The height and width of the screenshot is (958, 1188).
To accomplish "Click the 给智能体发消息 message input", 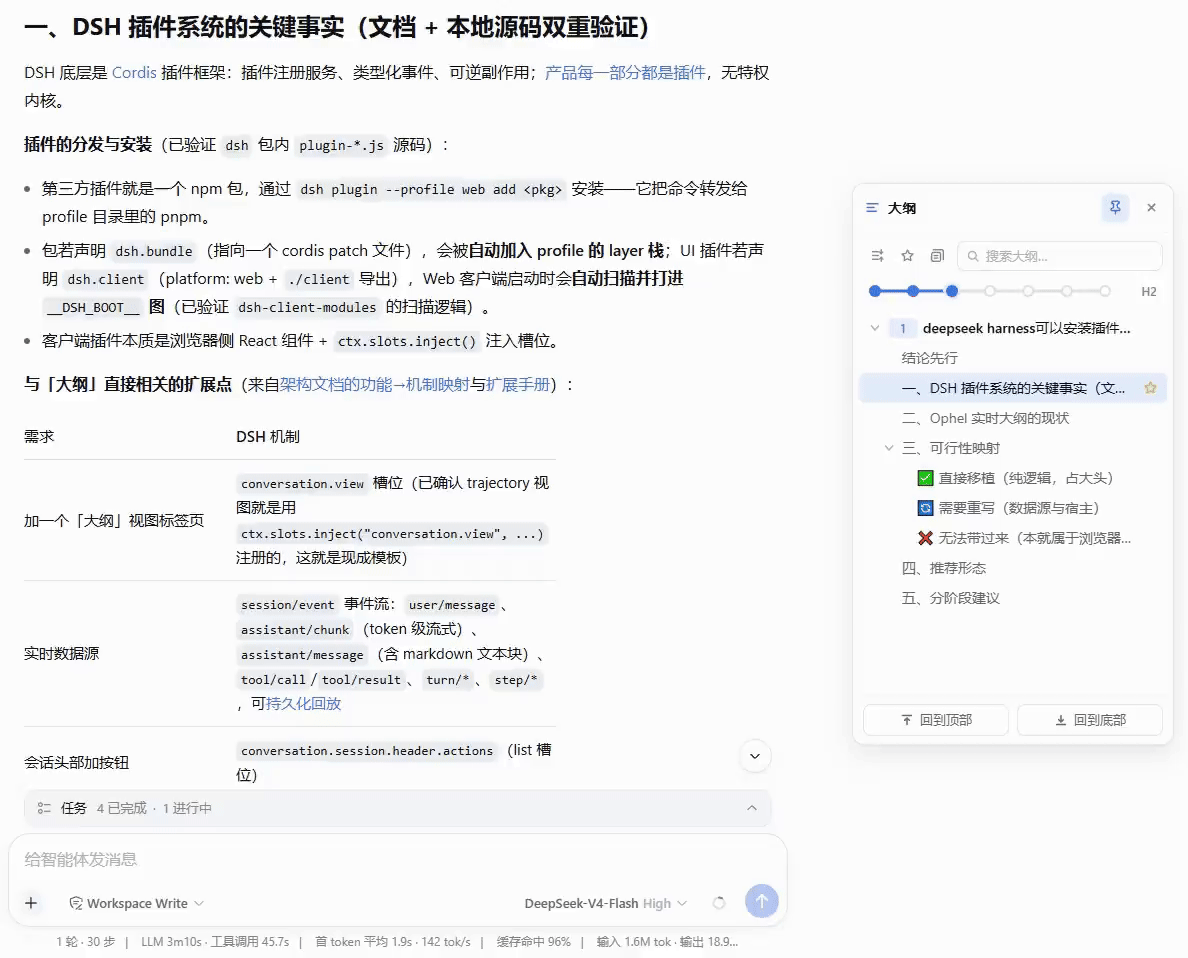I will click(397, 859).
